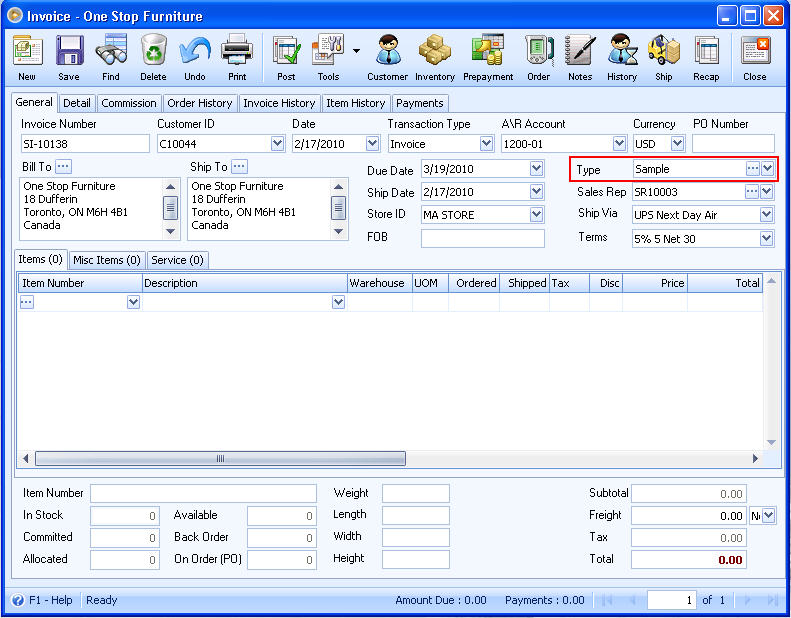
Task: Open the Customer toolbar icon
Action: coord(387,51)
